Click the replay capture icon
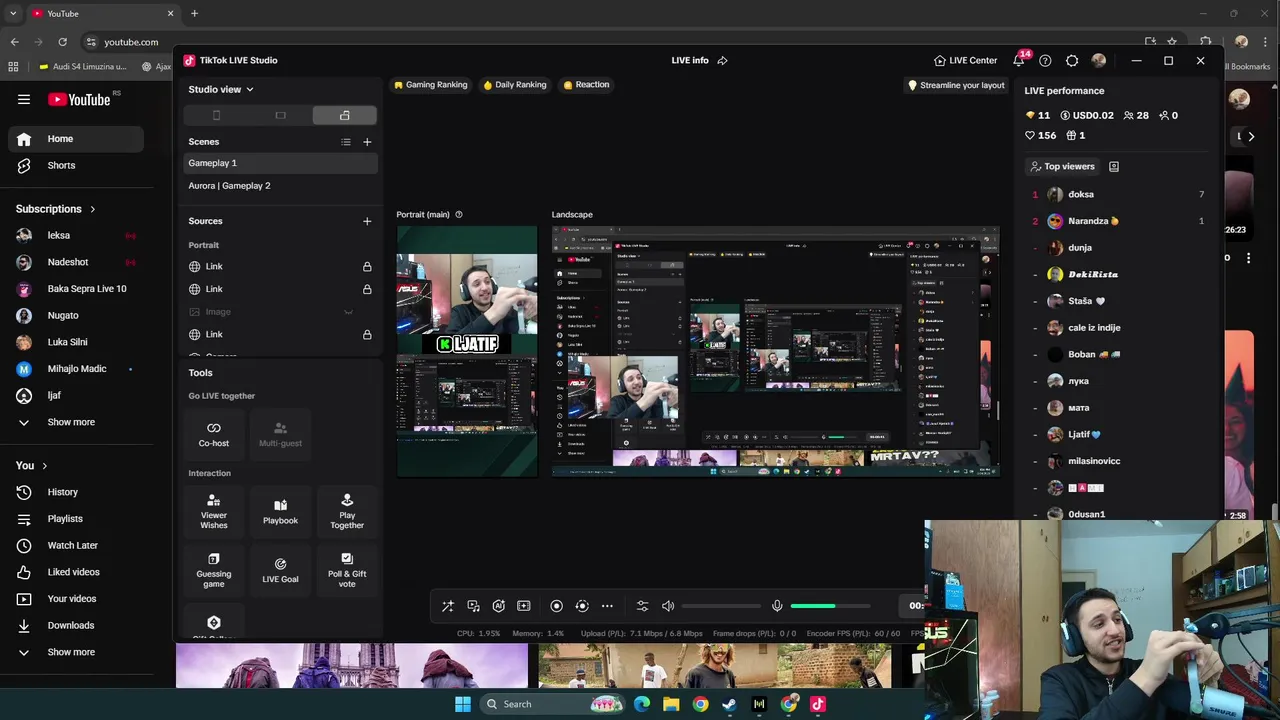The width and height of the screenshot is (1280, 720). (582, 606)
